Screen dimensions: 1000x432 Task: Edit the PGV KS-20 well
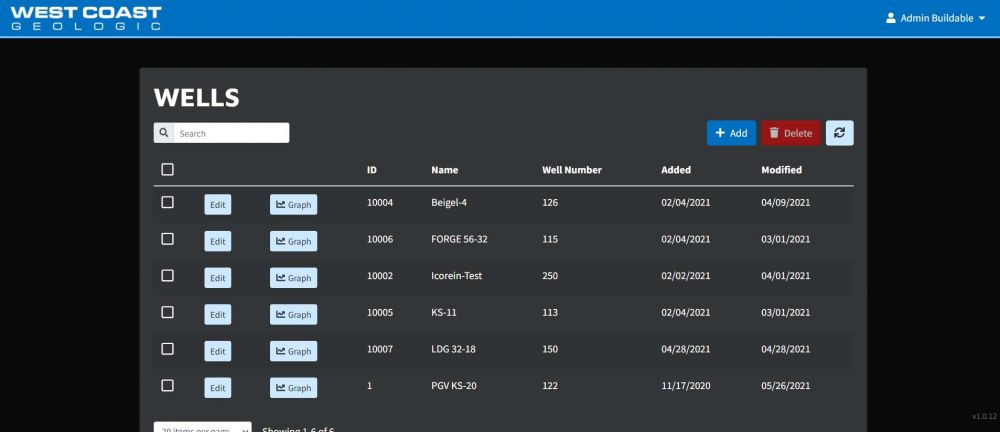click(217, 388)
